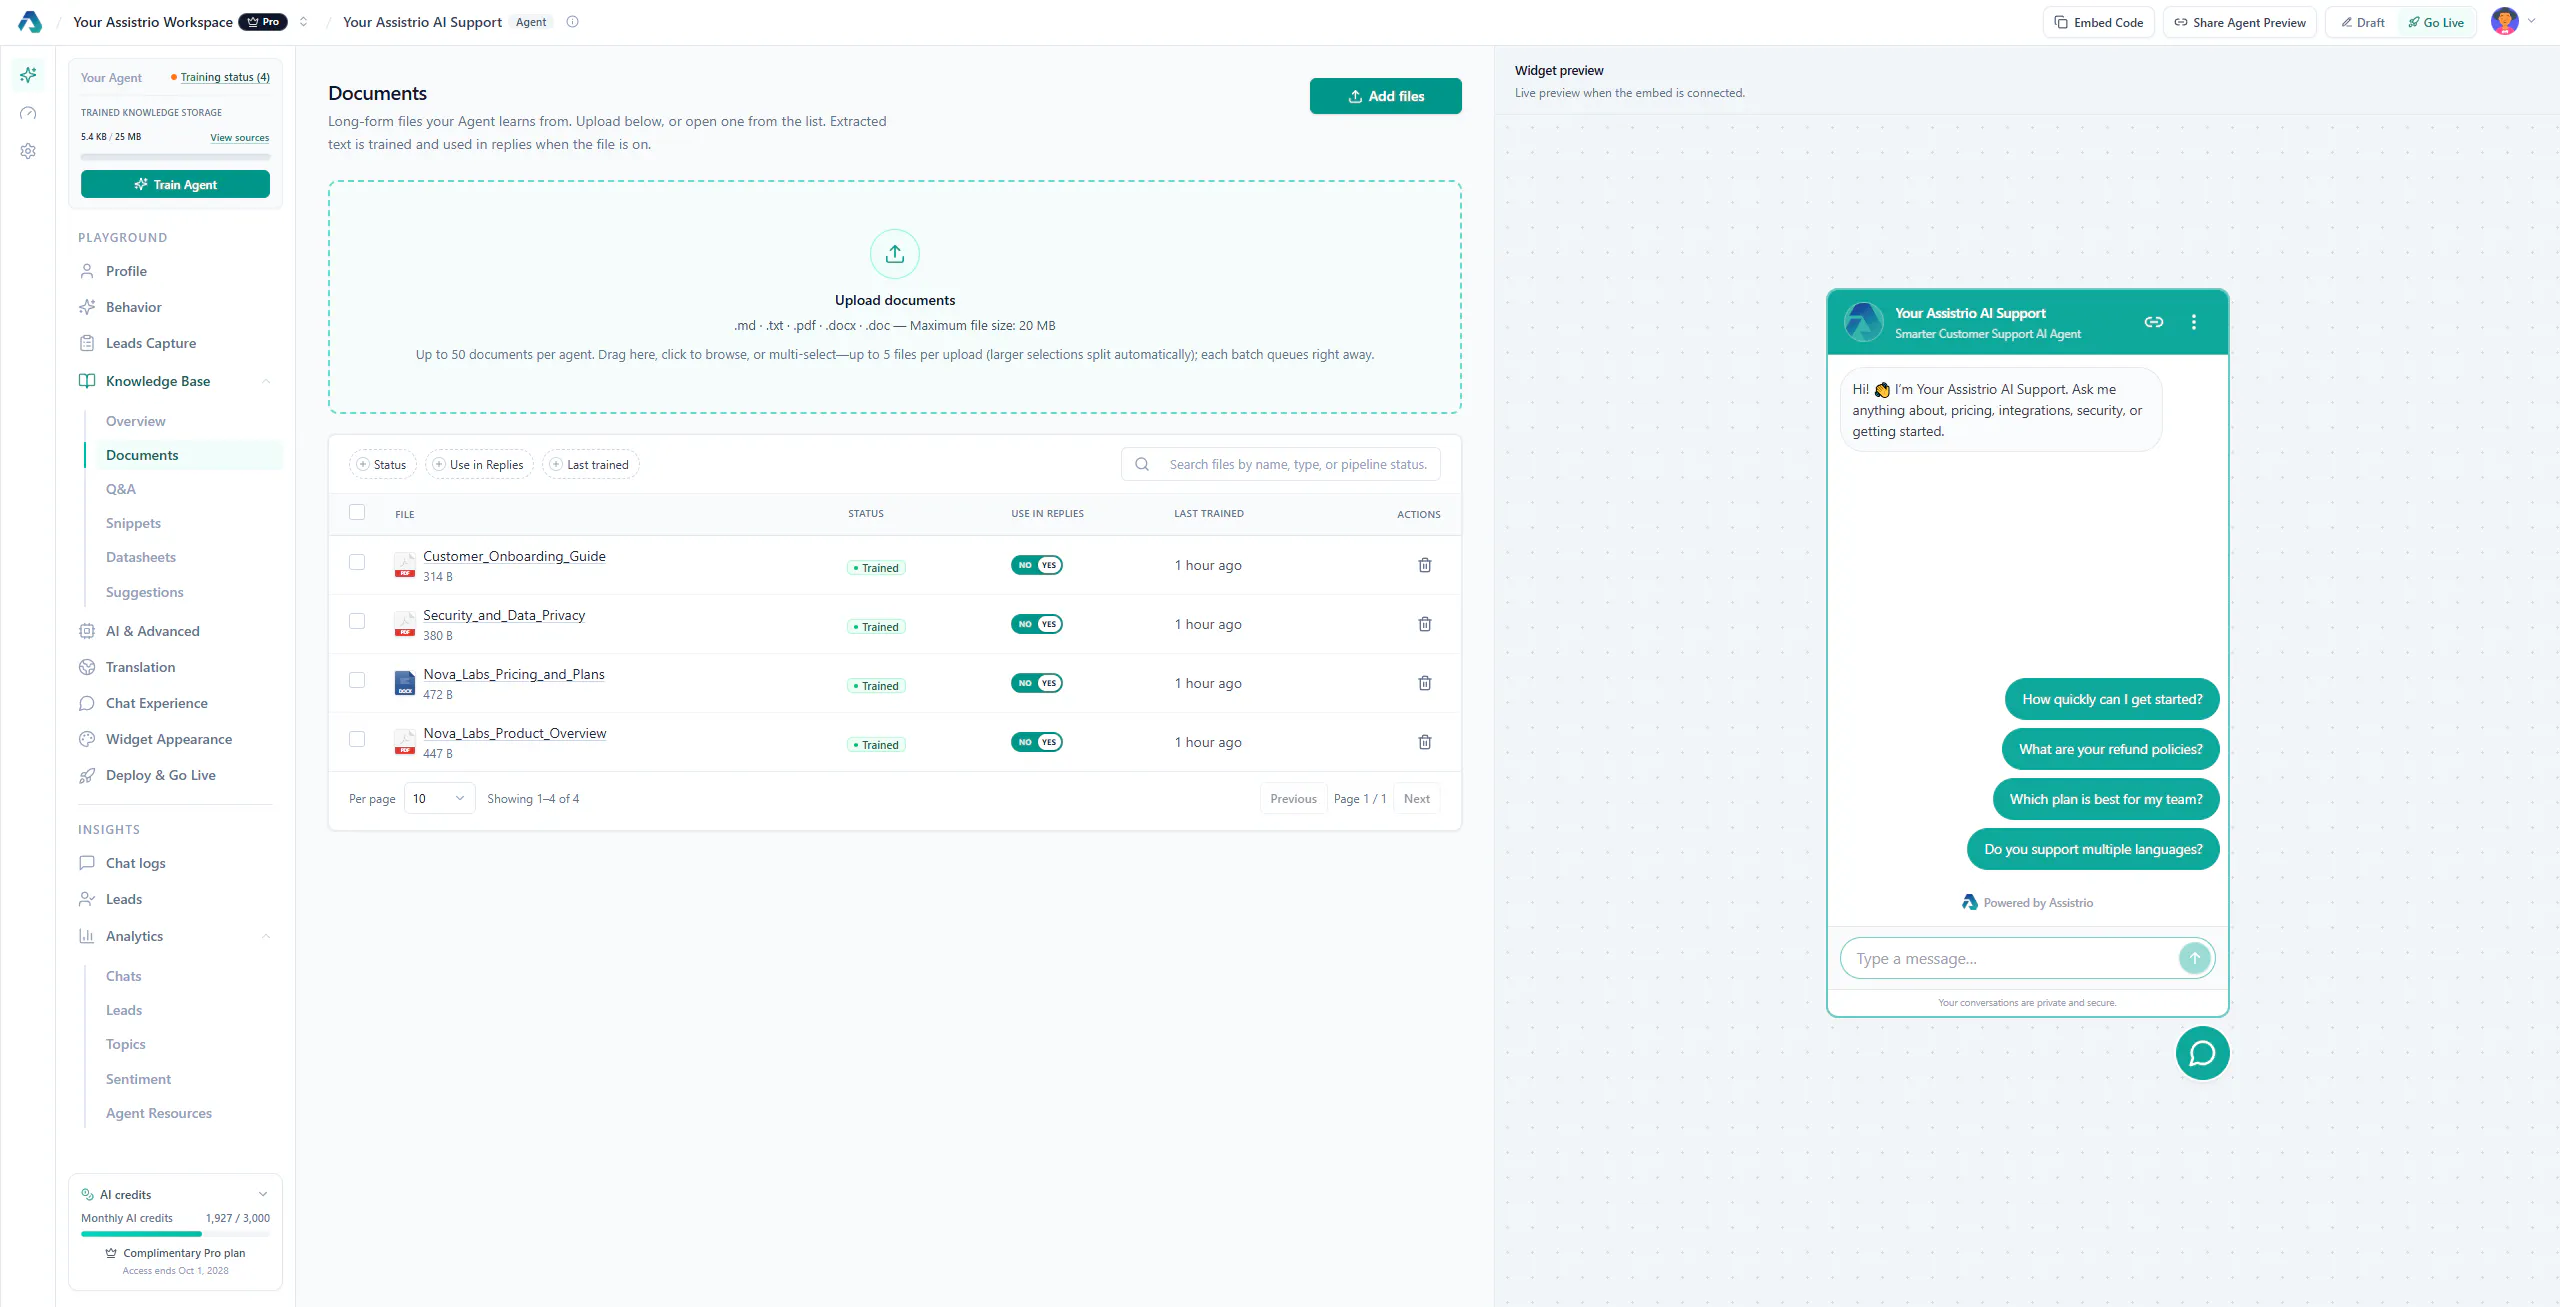
Task: Expand the AI credits panel chevron
Action: click(x=263, y=1194)
